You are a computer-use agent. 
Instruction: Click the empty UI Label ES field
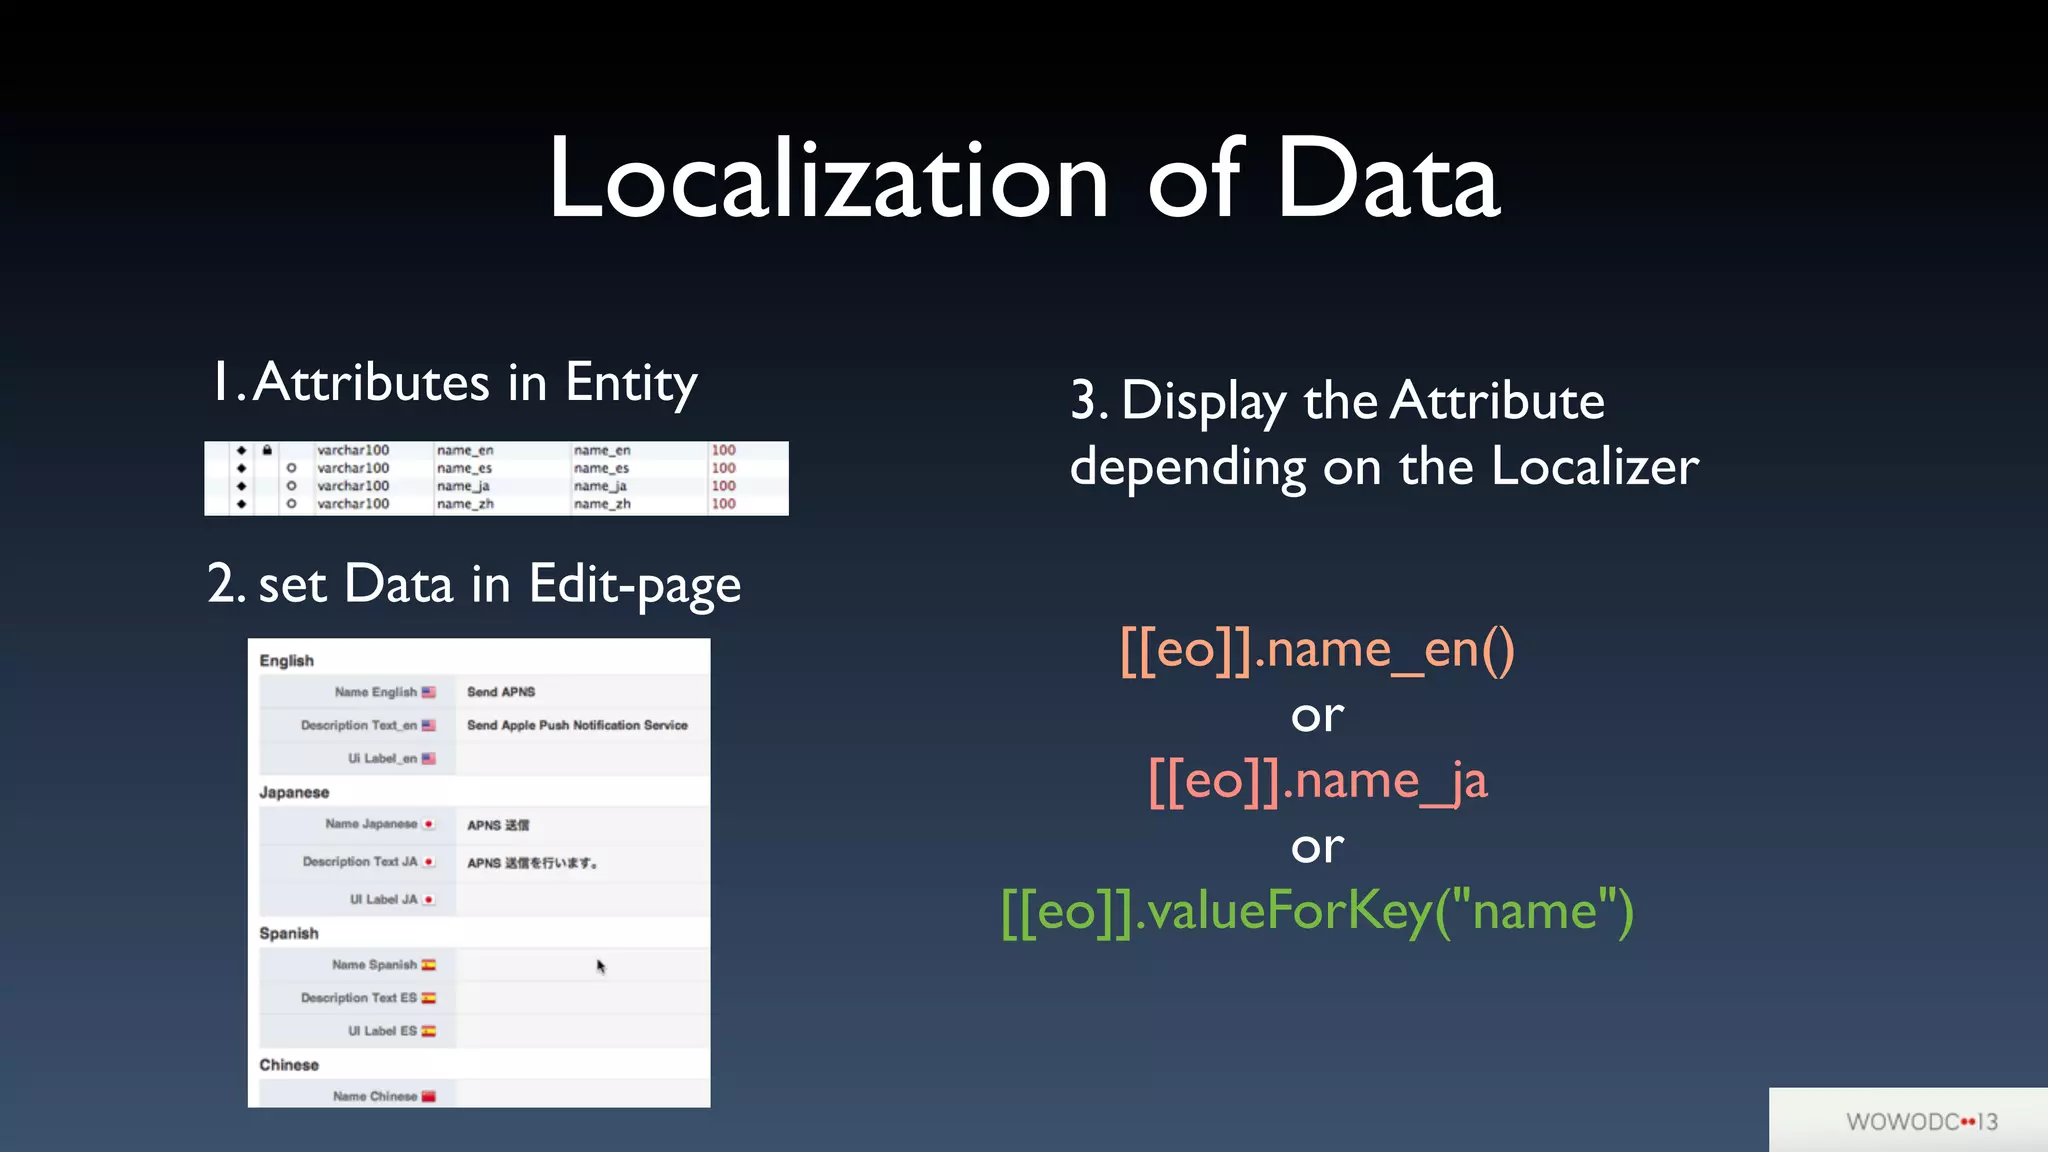pos(583,1031)
